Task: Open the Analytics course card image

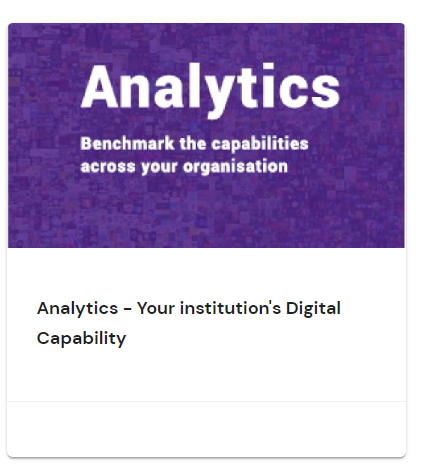Action: tap(206, 135)
